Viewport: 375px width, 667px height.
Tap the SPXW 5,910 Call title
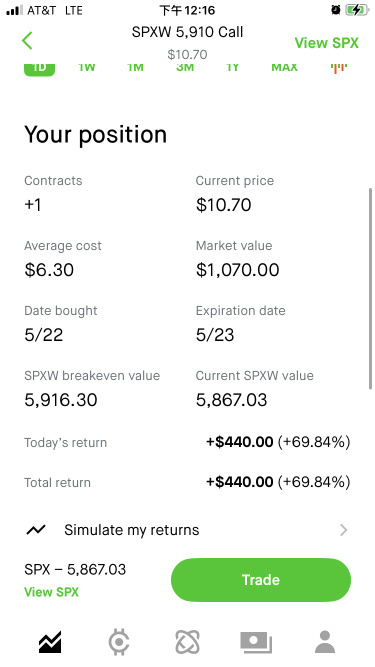click(188, 32)
